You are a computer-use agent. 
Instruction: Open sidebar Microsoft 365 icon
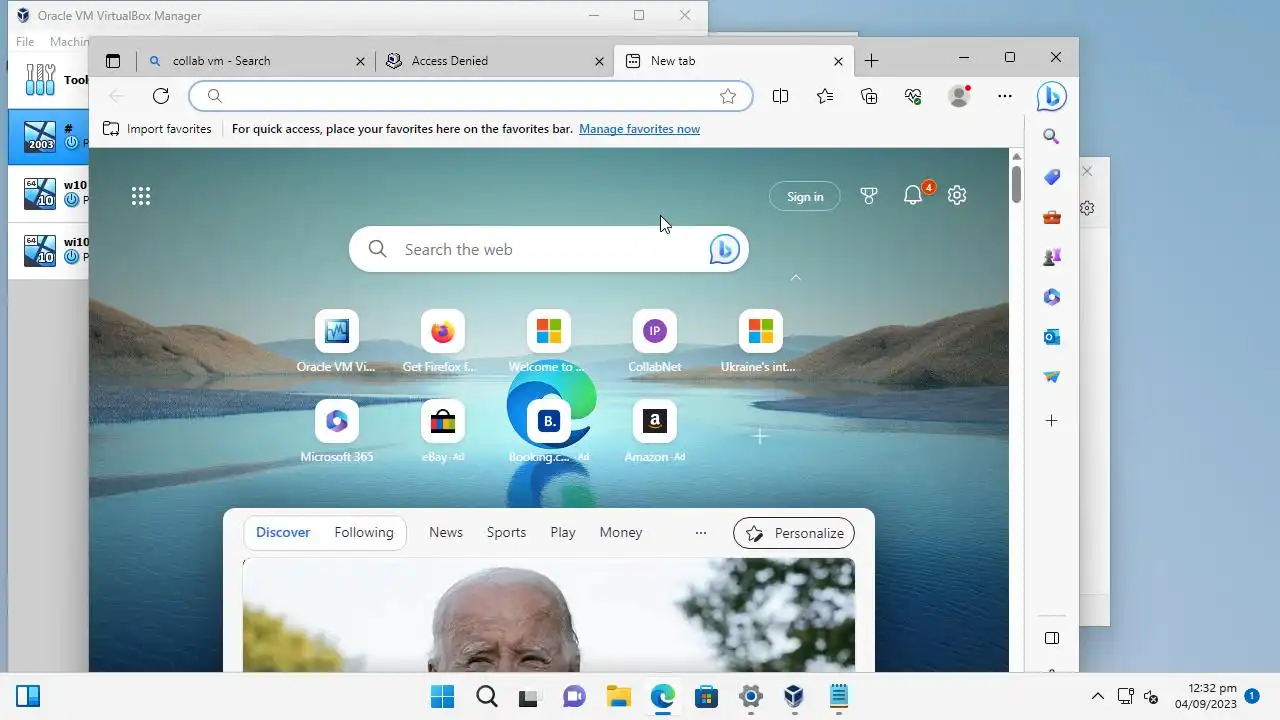click(x=1051, y=297)
